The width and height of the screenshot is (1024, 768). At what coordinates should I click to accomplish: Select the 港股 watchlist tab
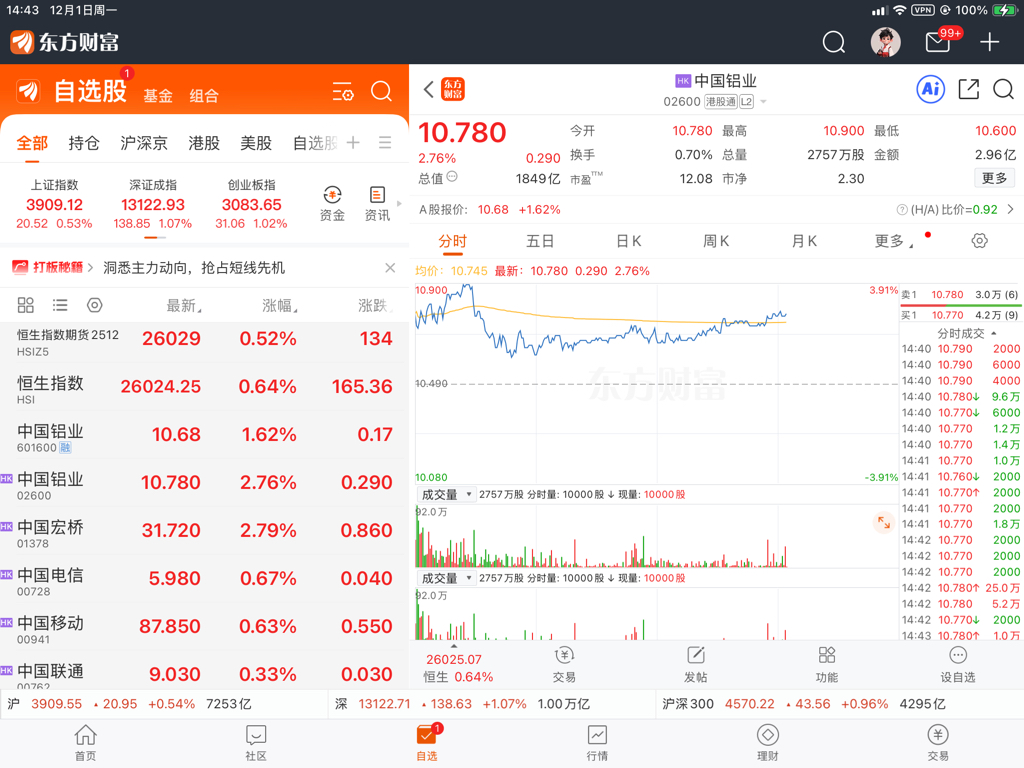(x=204, y=143)
